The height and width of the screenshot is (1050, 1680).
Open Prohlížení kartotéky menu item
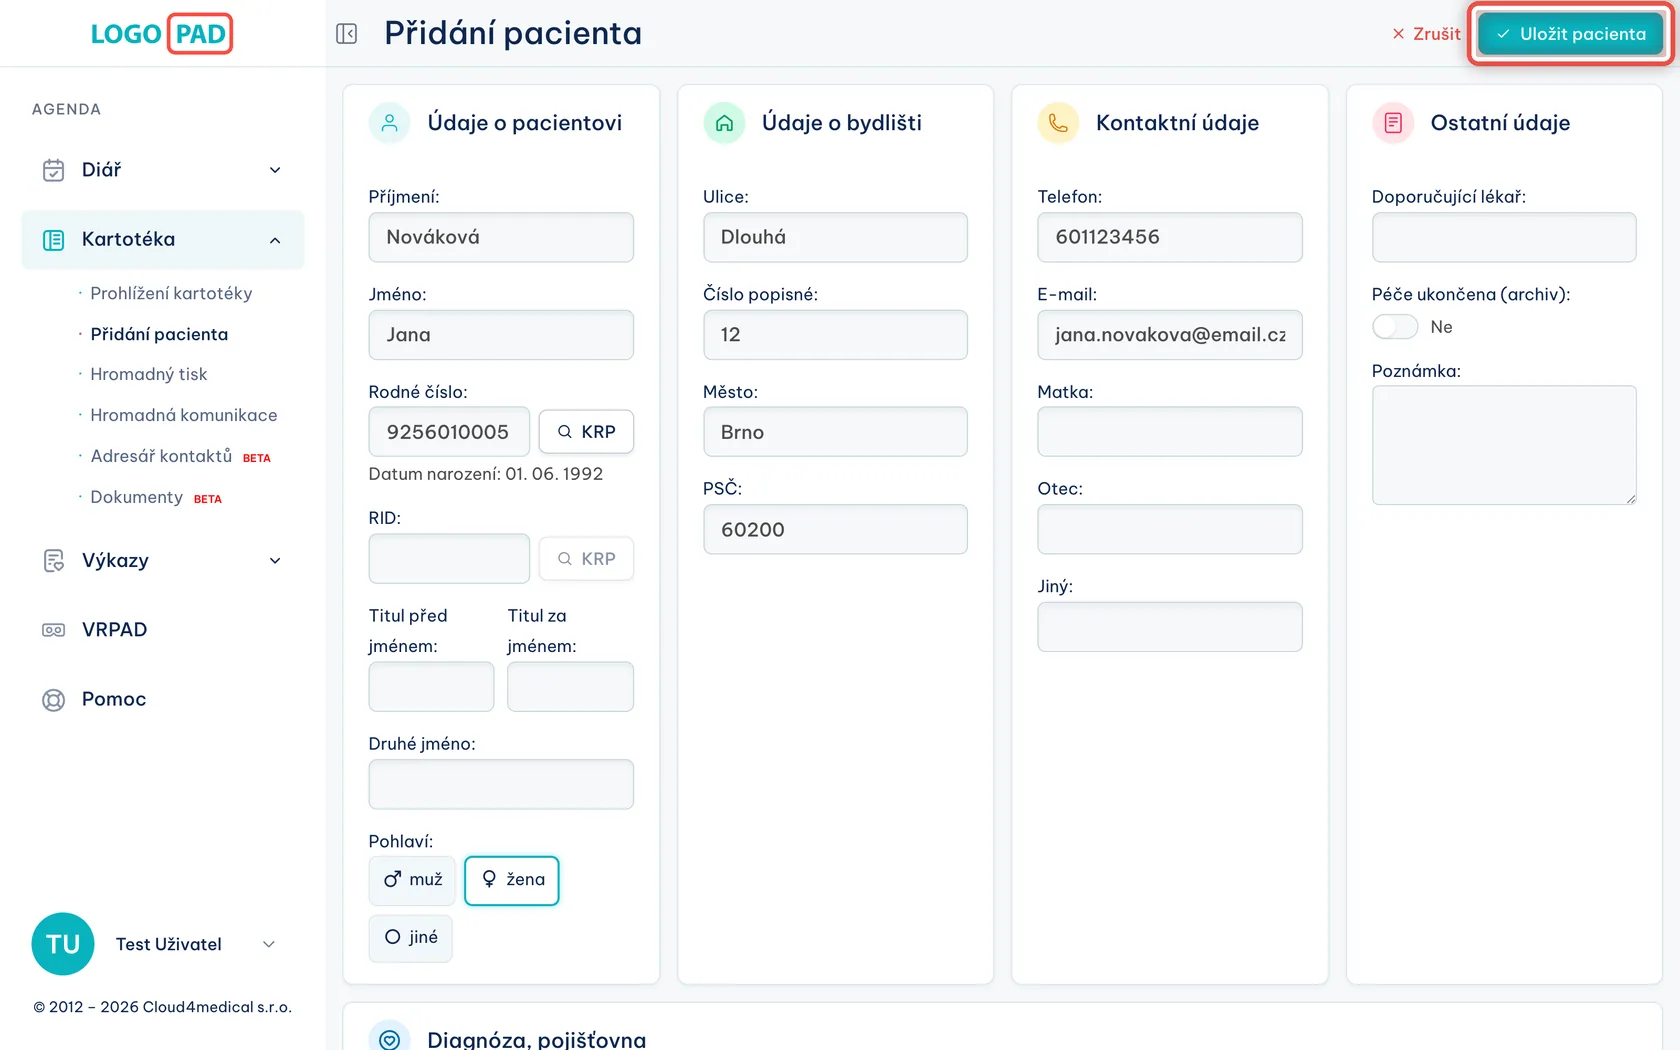click(x=171, y=293)
